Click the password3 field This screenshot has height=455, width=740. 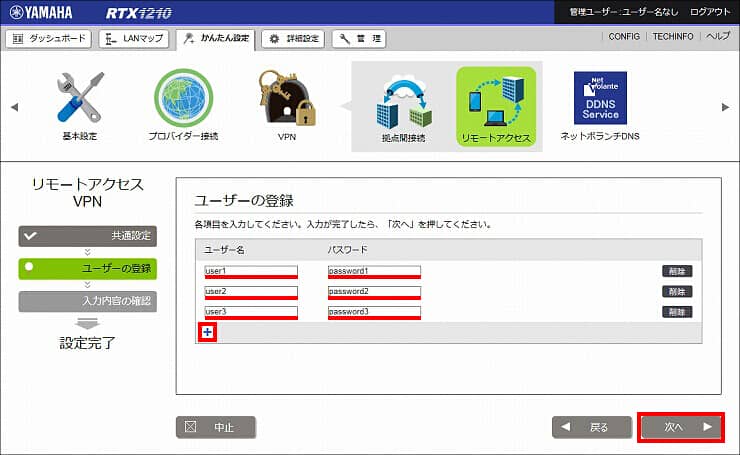click(x=374, y=312)
